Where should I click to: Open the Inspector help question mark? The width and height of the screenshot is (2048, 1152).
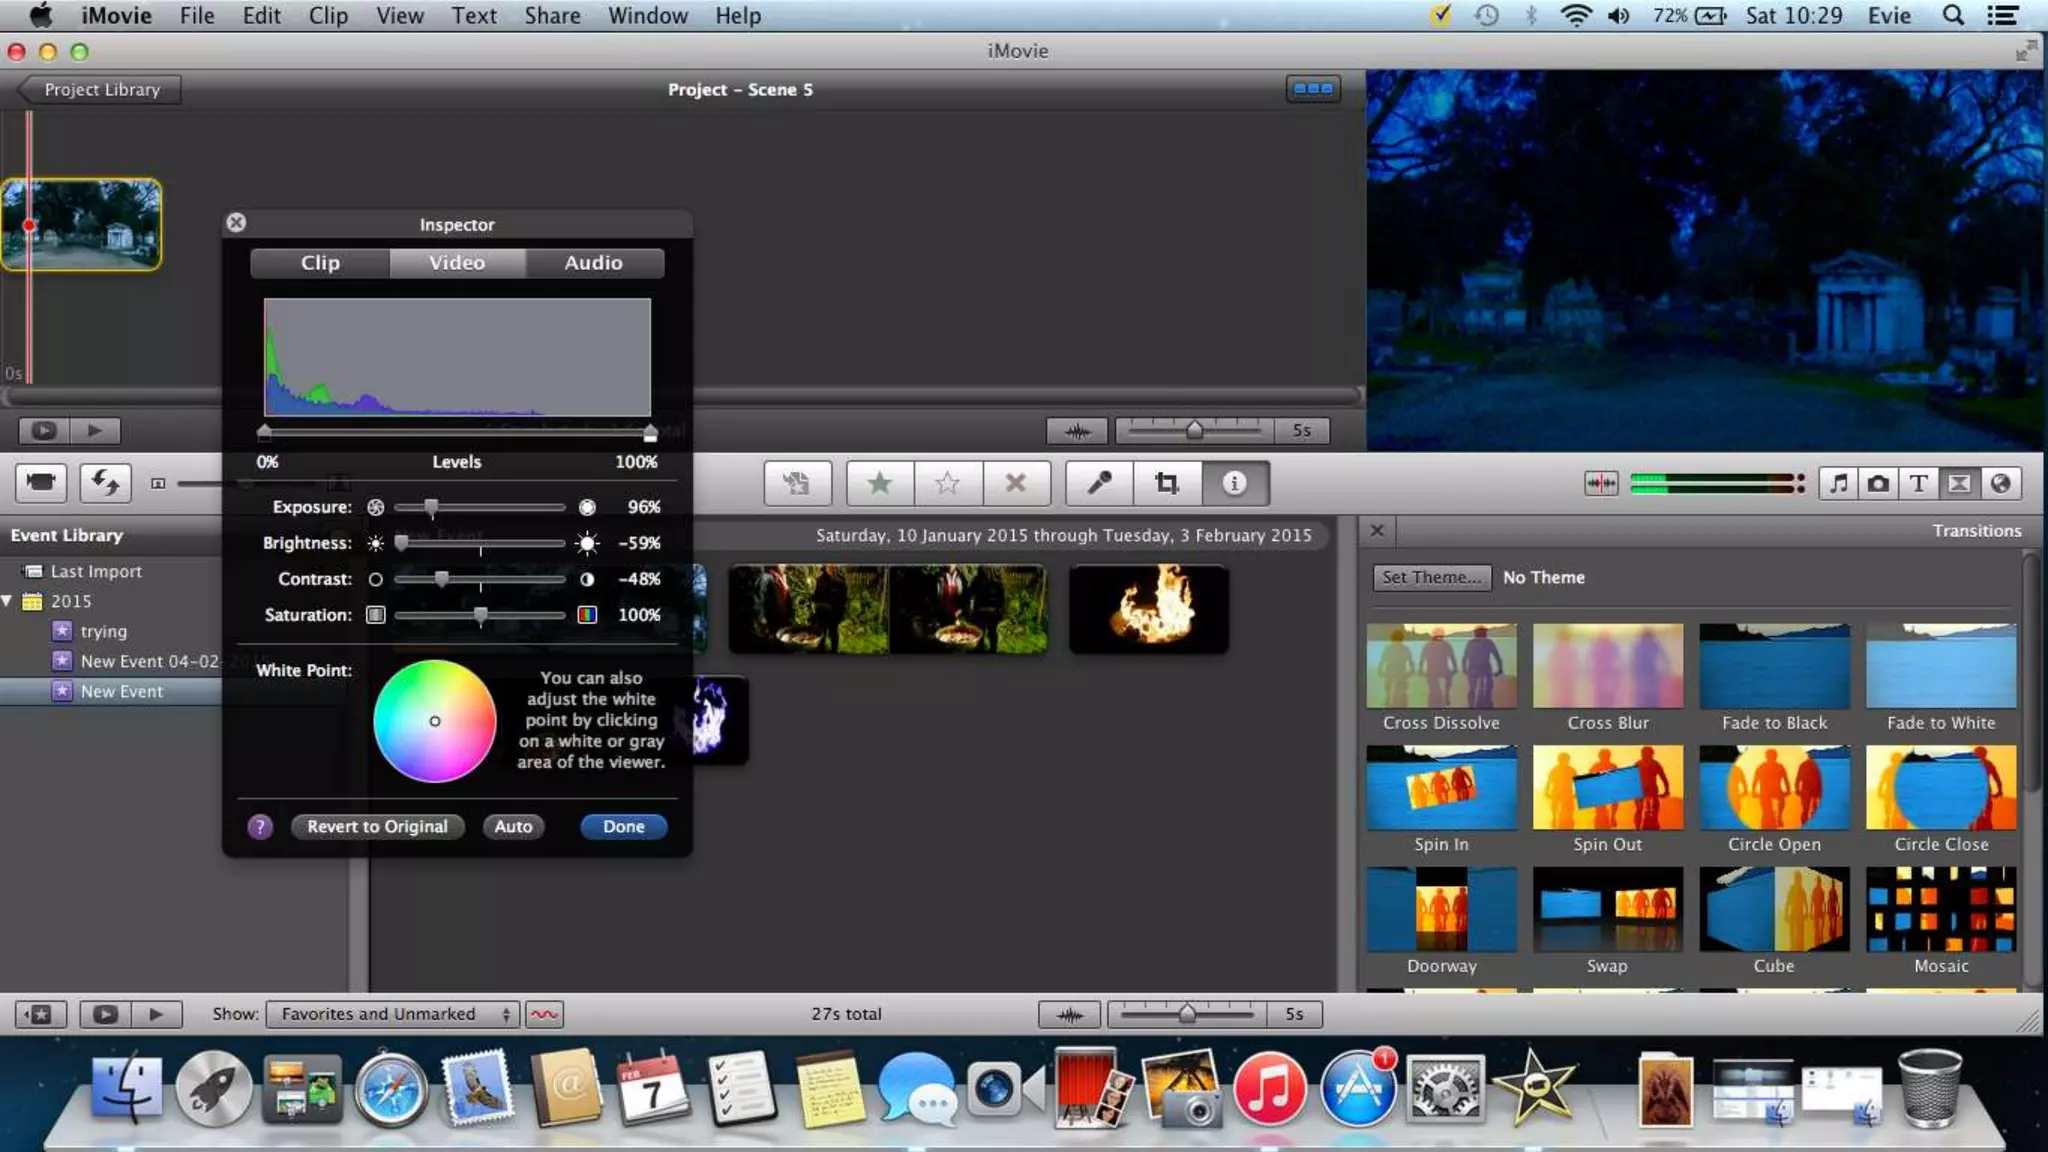260,827
